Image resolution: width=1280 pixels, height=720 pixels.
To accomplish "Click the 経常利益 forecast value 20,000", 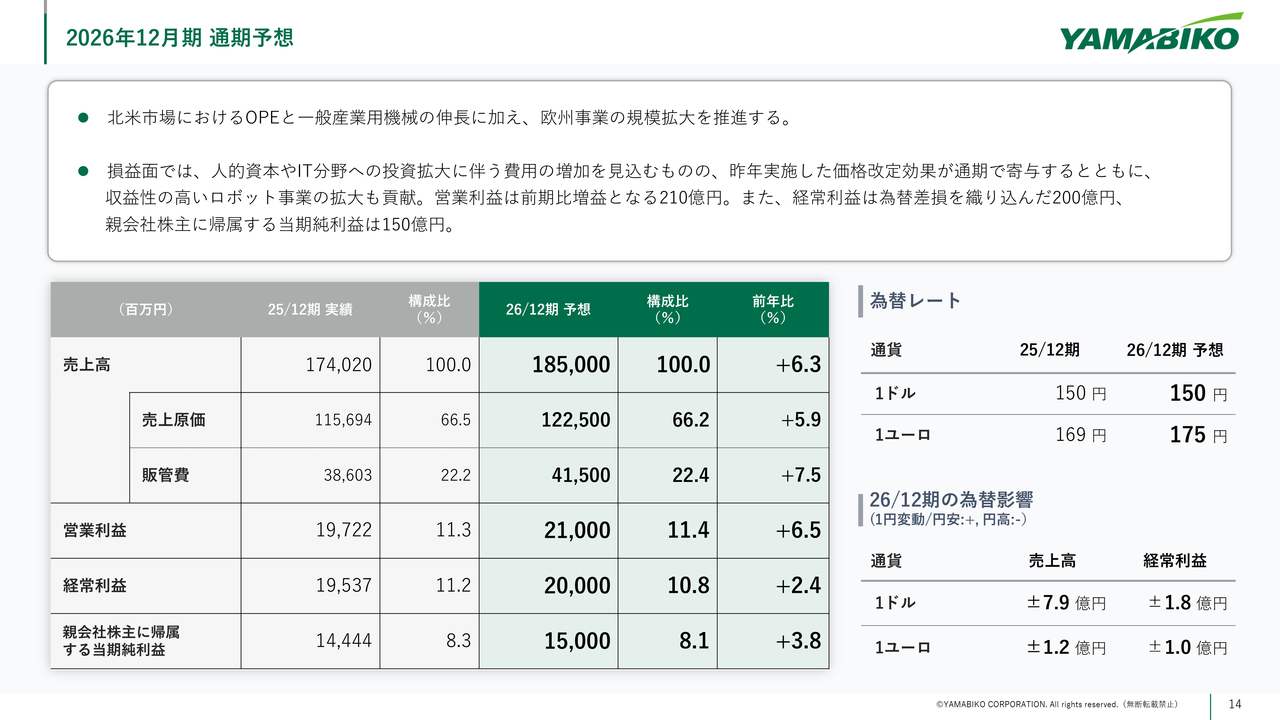I will [x=577, y=586].
